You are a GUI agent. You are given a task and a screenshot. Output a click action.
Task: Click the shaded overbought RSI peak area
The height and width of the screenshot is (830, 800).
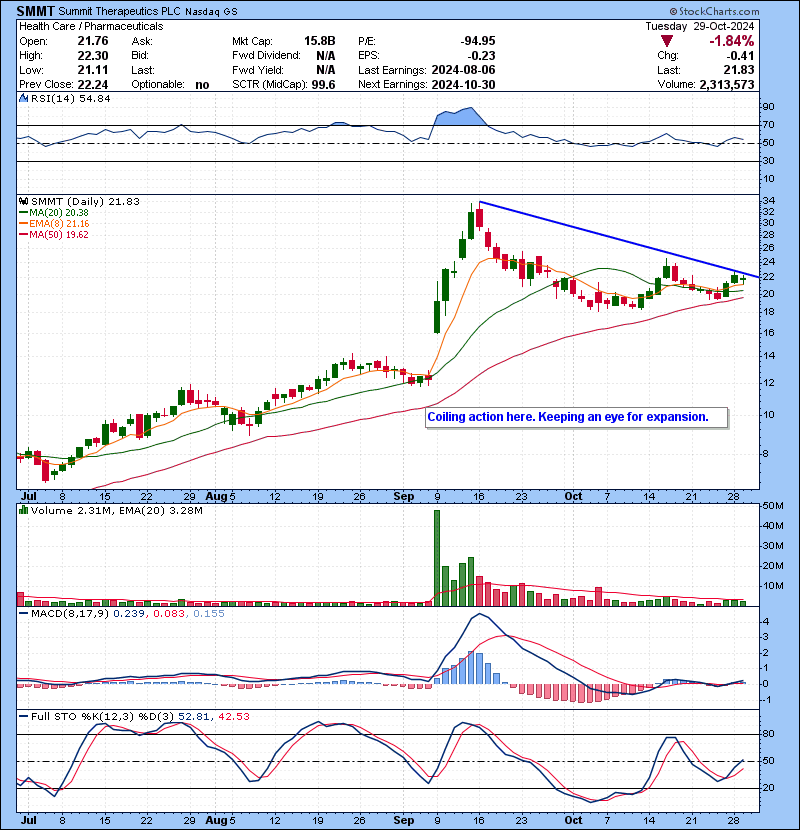[455, 117]
